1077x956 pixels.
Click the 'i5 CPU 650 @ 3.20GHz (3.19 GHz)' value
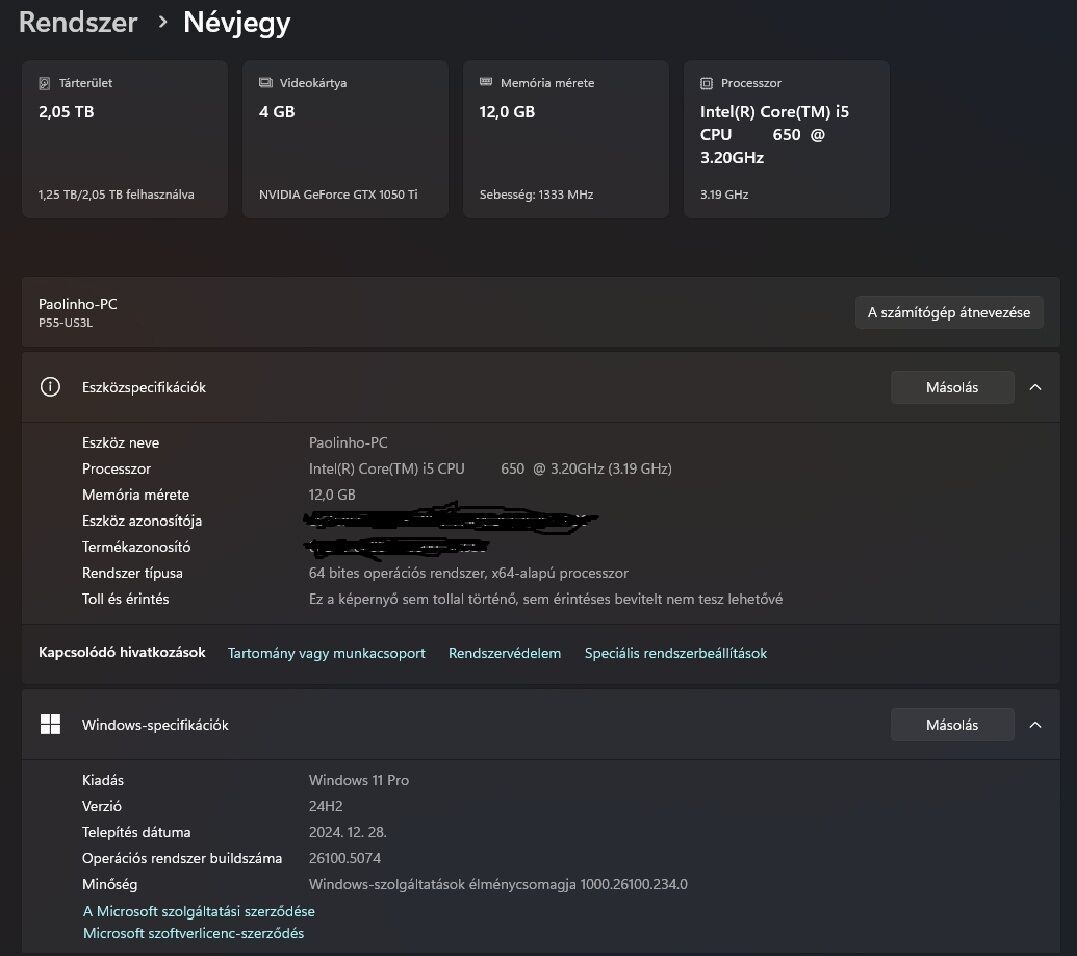coord(490,469)
